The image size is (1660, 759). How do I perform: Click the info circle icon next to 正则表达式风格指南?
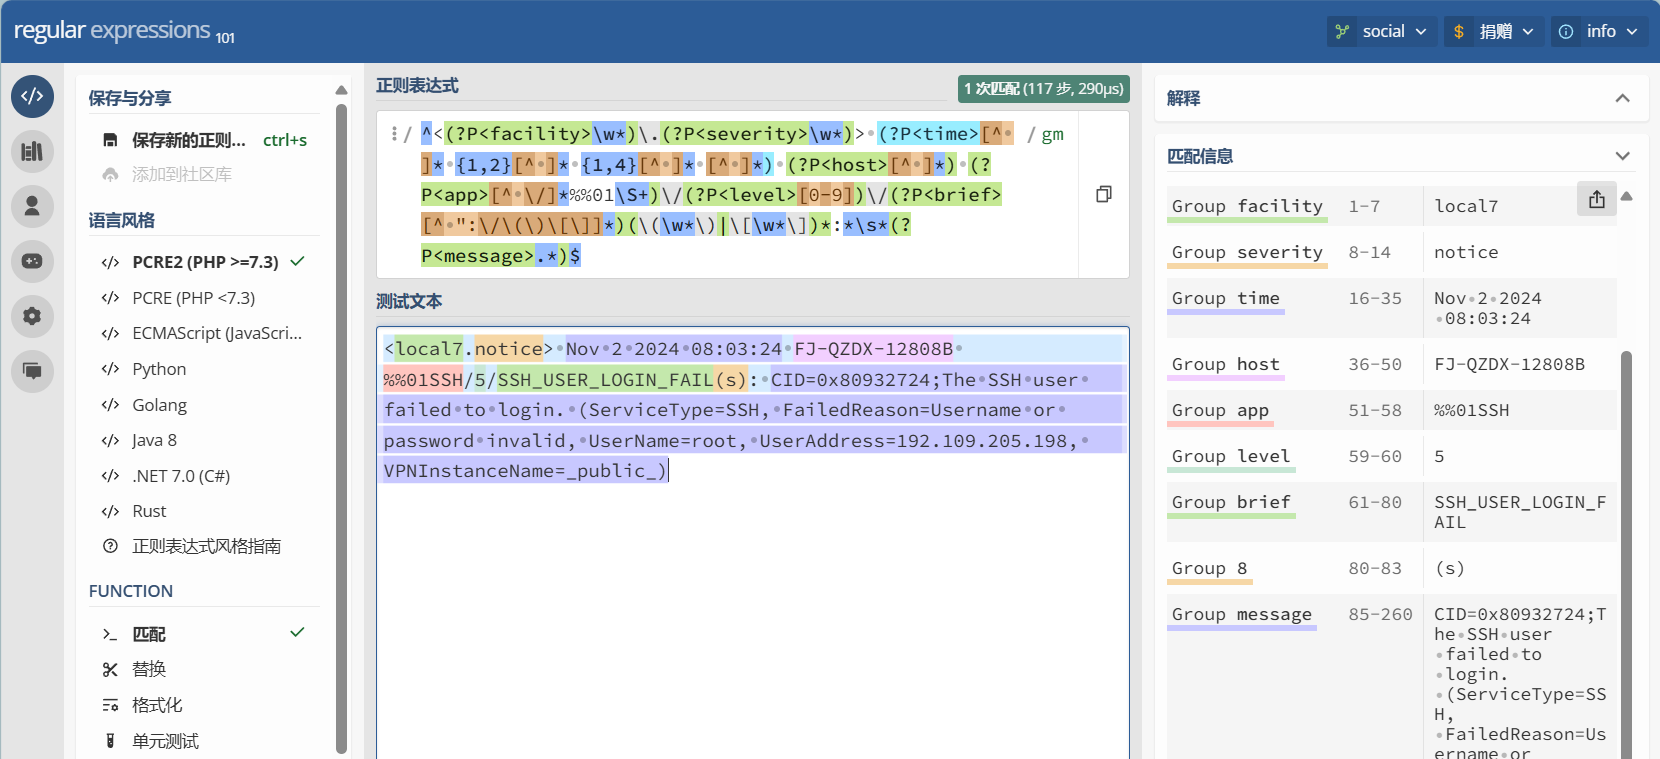(110, 546)
